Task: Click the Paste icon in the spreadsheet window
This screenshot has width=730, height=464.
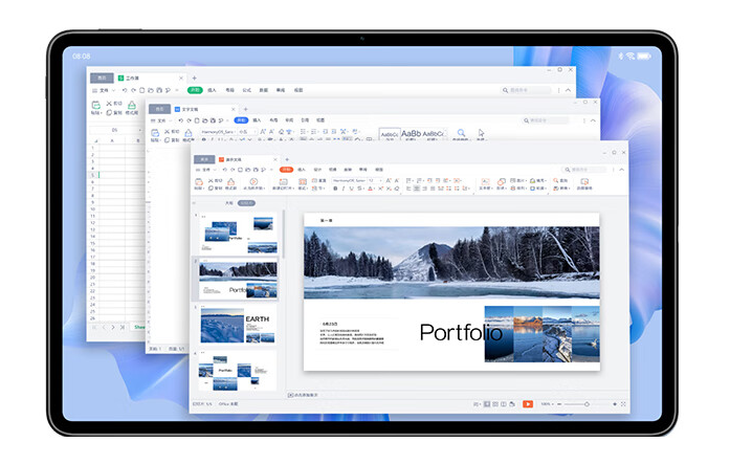Action: pos(95,105)
